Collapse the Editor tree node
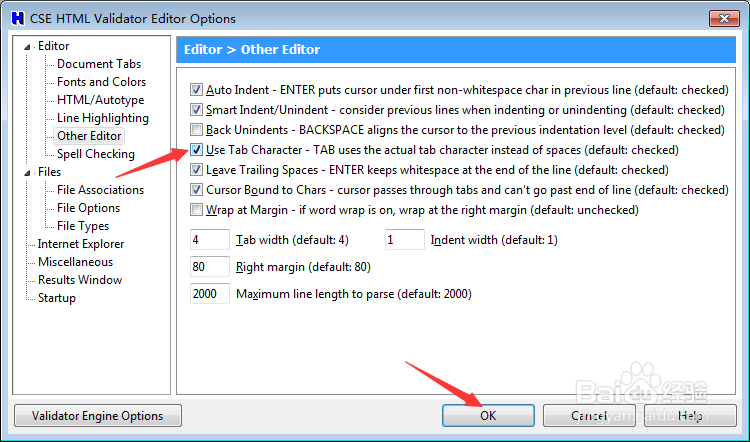 (x=27, y=47)
